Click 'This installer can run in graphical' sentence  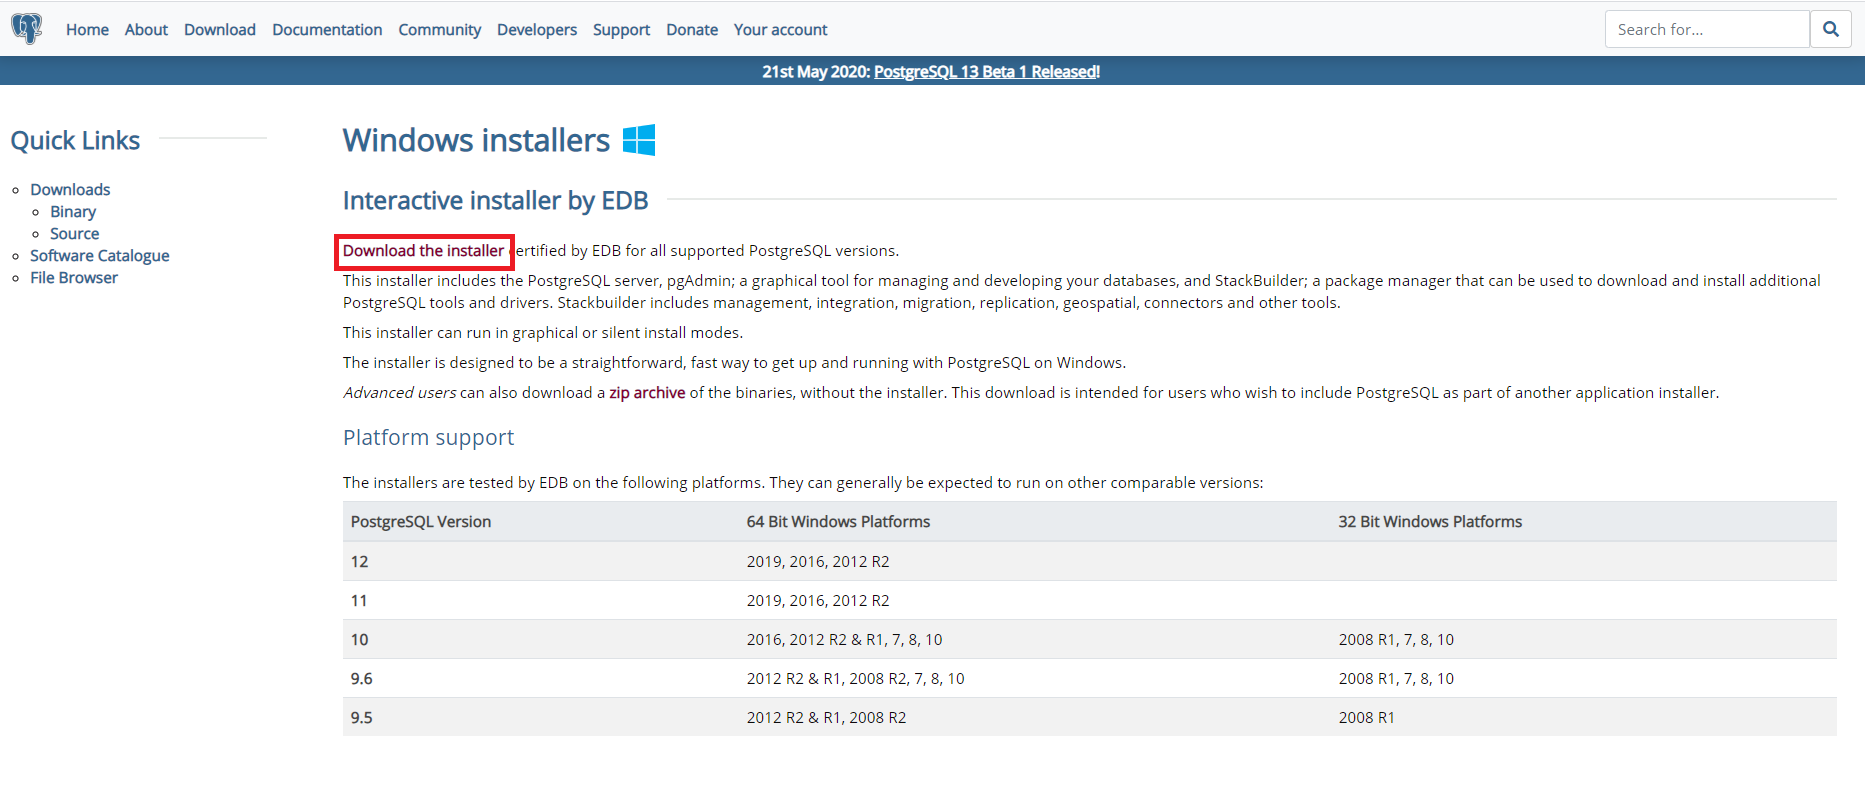point(543,333)
